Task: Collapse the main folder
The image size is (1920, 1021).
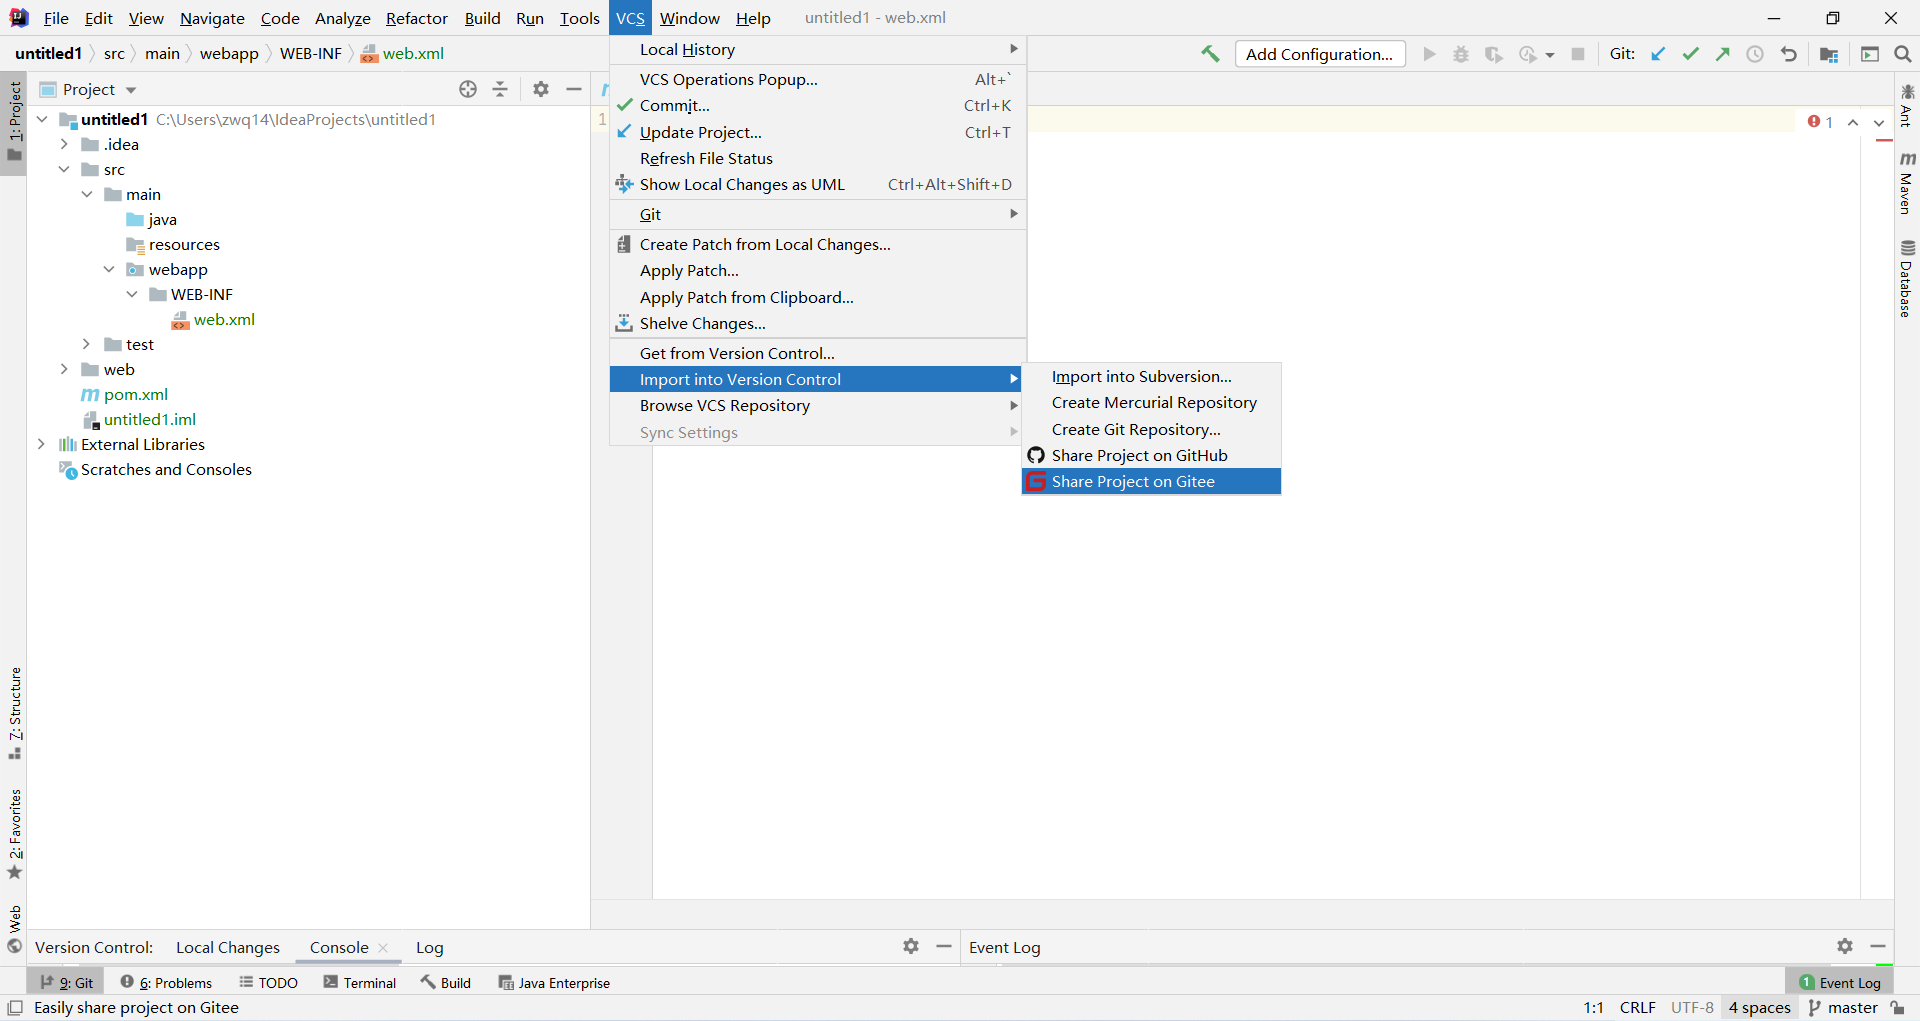Action: [x=87, y=194]
